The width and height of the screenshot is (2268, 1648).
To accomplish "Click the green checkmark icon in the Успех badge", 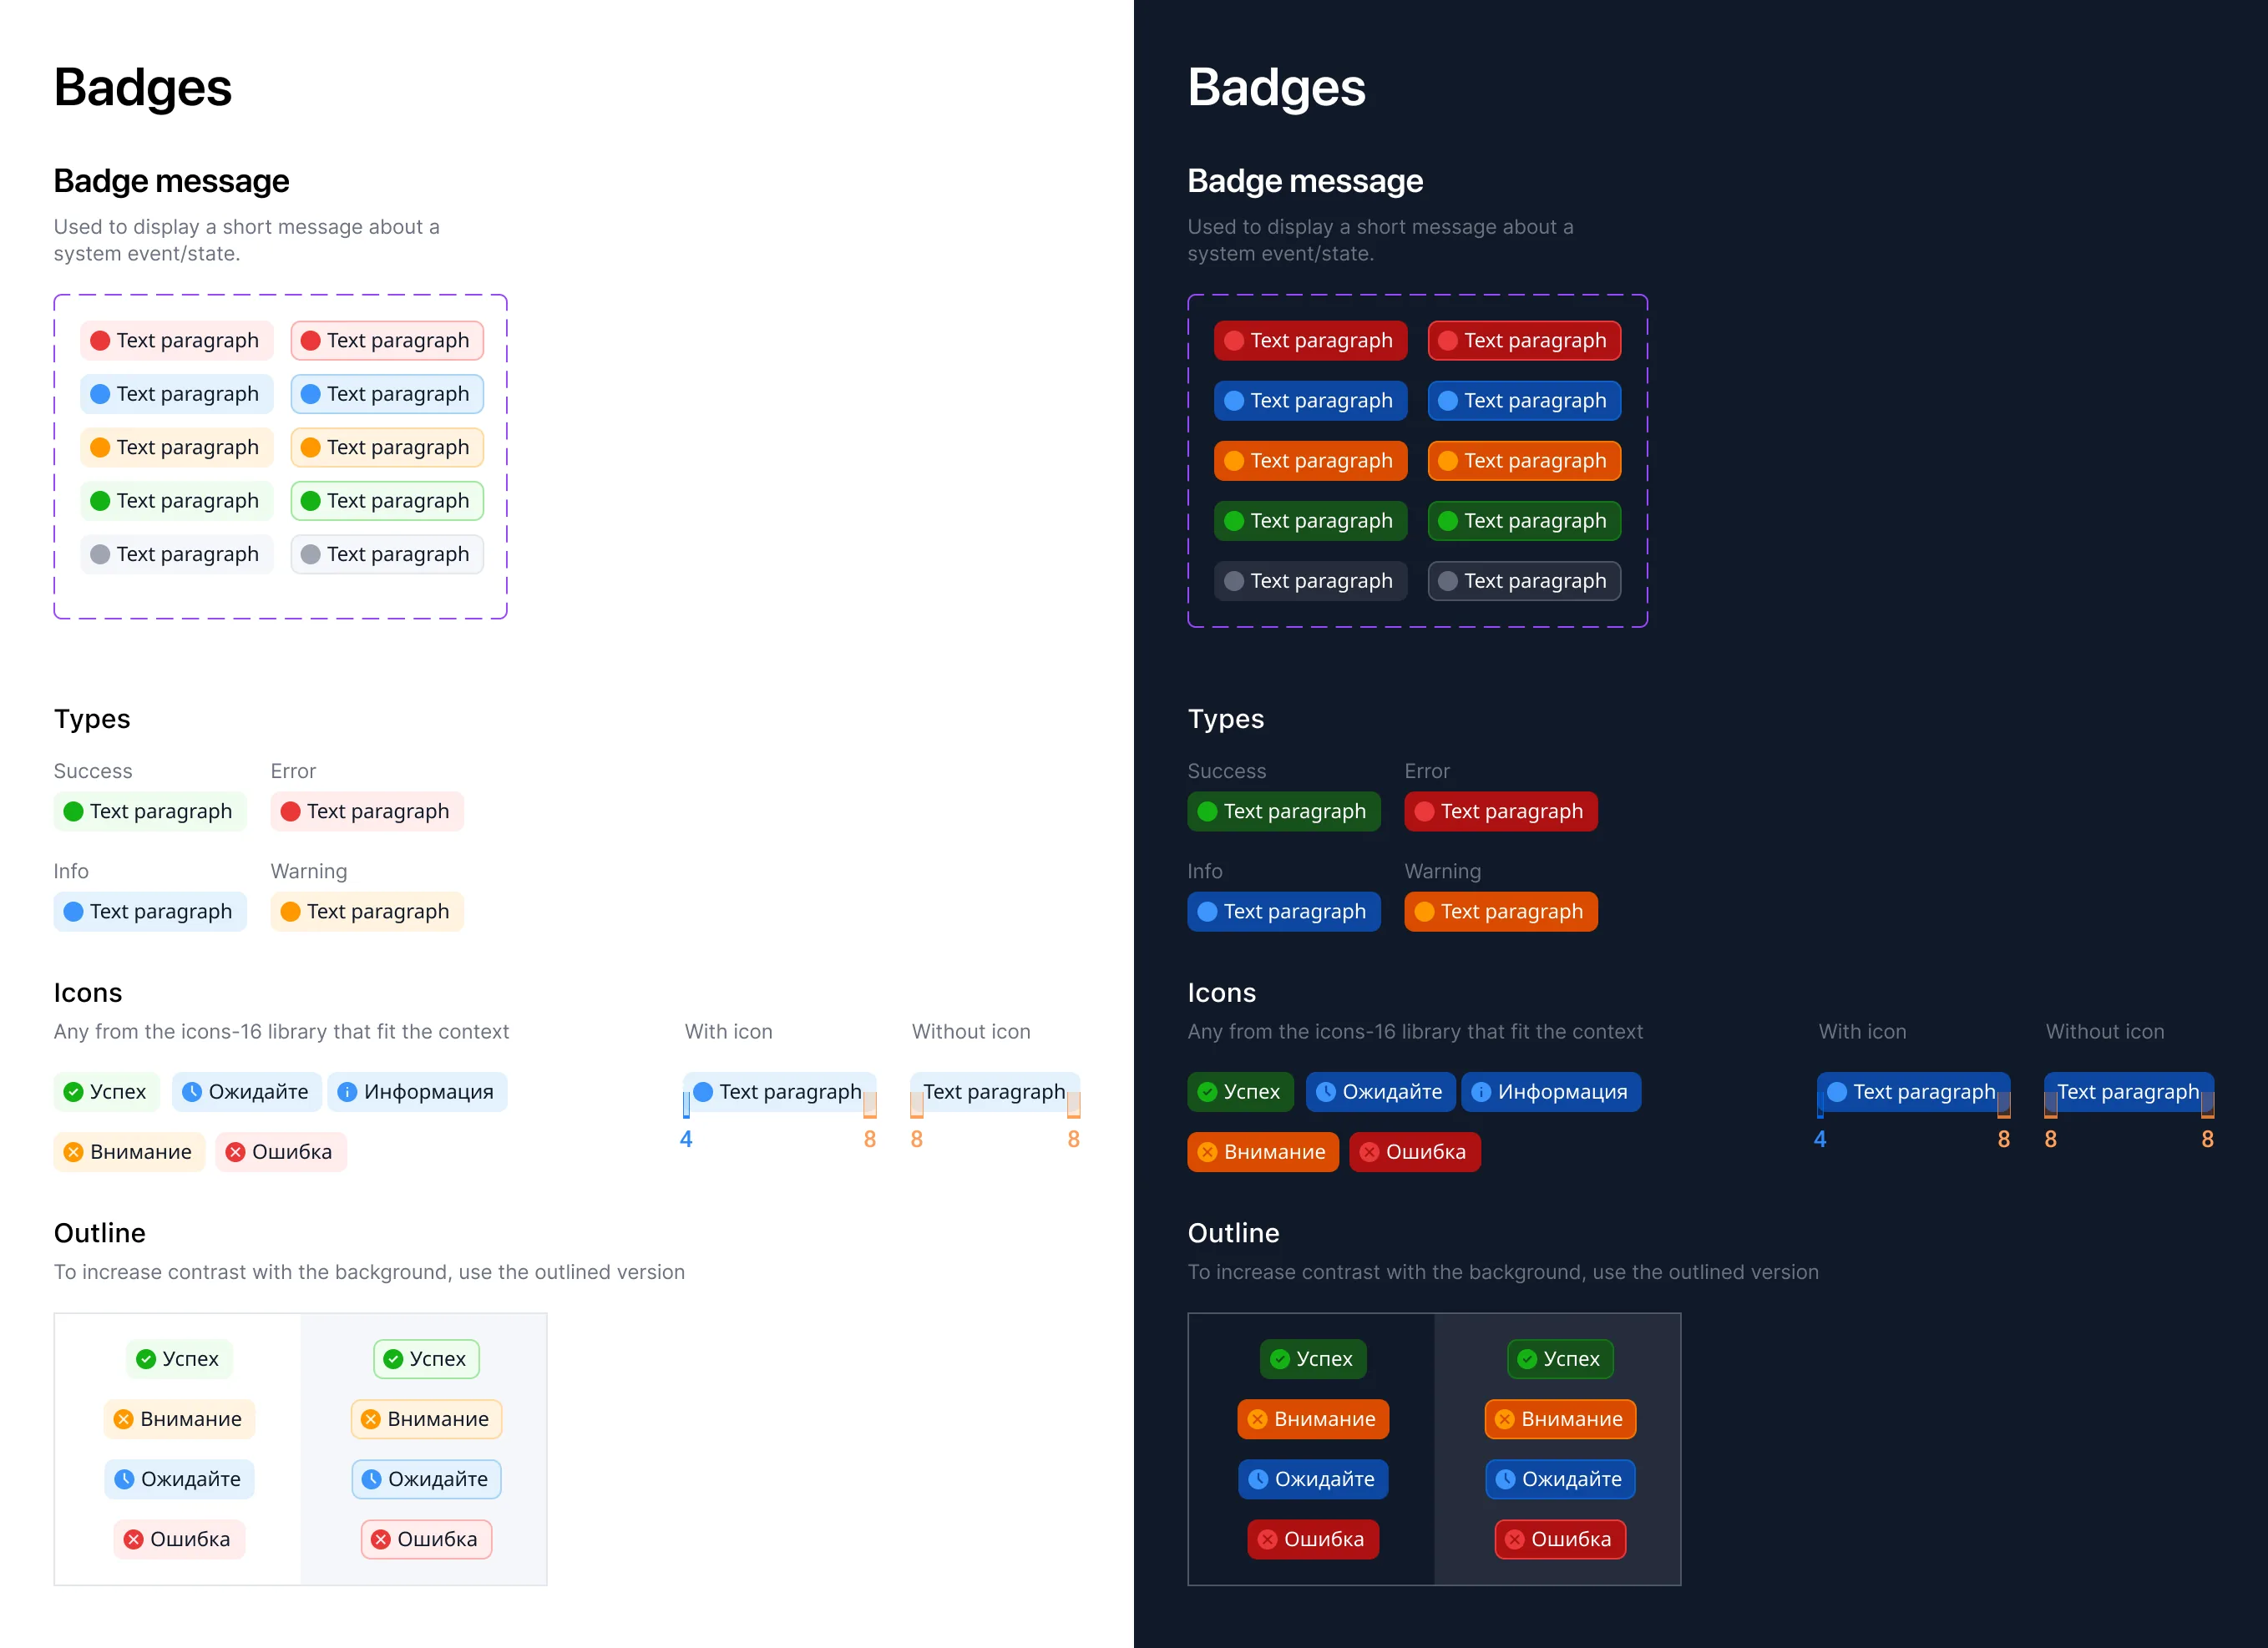I will point(74,1092).
